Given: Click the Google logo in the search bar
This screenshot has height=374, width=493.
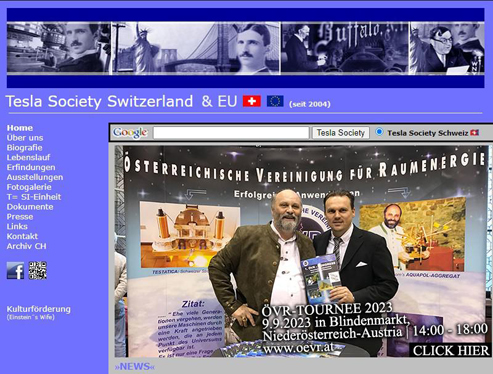Looking at the screenshot, I should 130,133.
